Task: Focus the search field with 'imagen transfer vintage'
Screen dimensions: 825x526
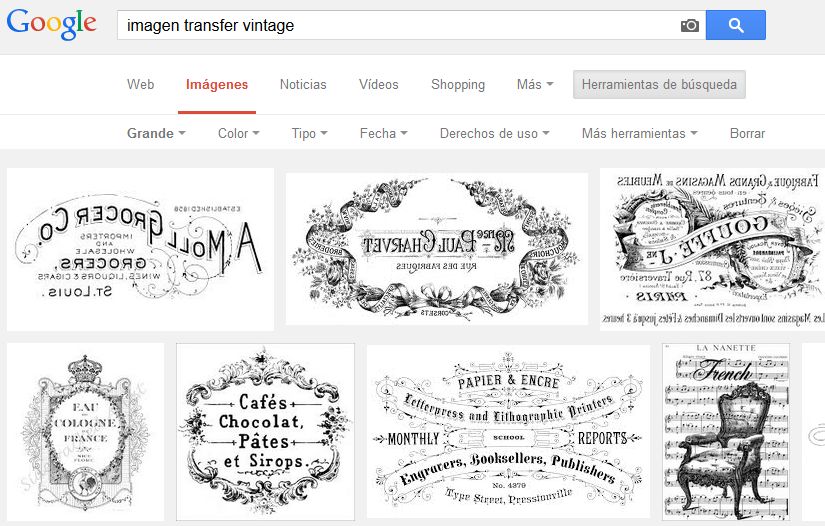Action: click(400, 25)
